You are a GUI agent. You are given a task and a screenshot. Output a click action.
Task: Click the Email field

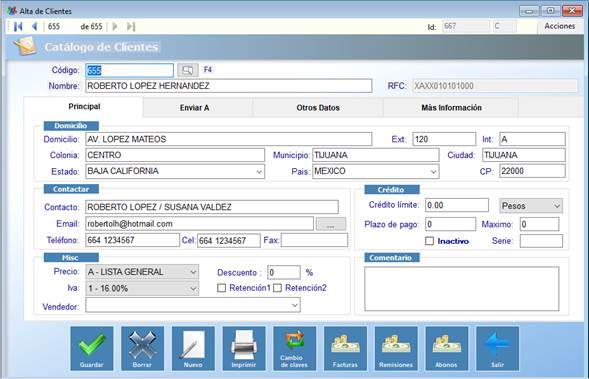point(199,224)
